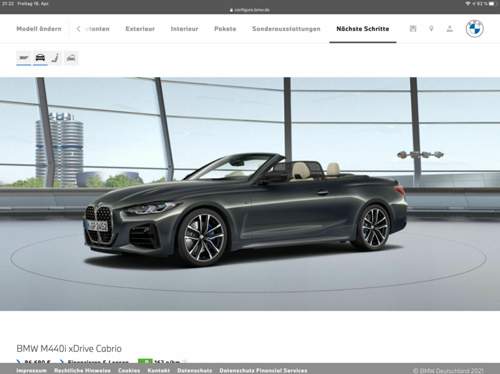This screenshot has height=374, width=500.
Task: Click Modell ändern
Action: [x=39, y=29]
